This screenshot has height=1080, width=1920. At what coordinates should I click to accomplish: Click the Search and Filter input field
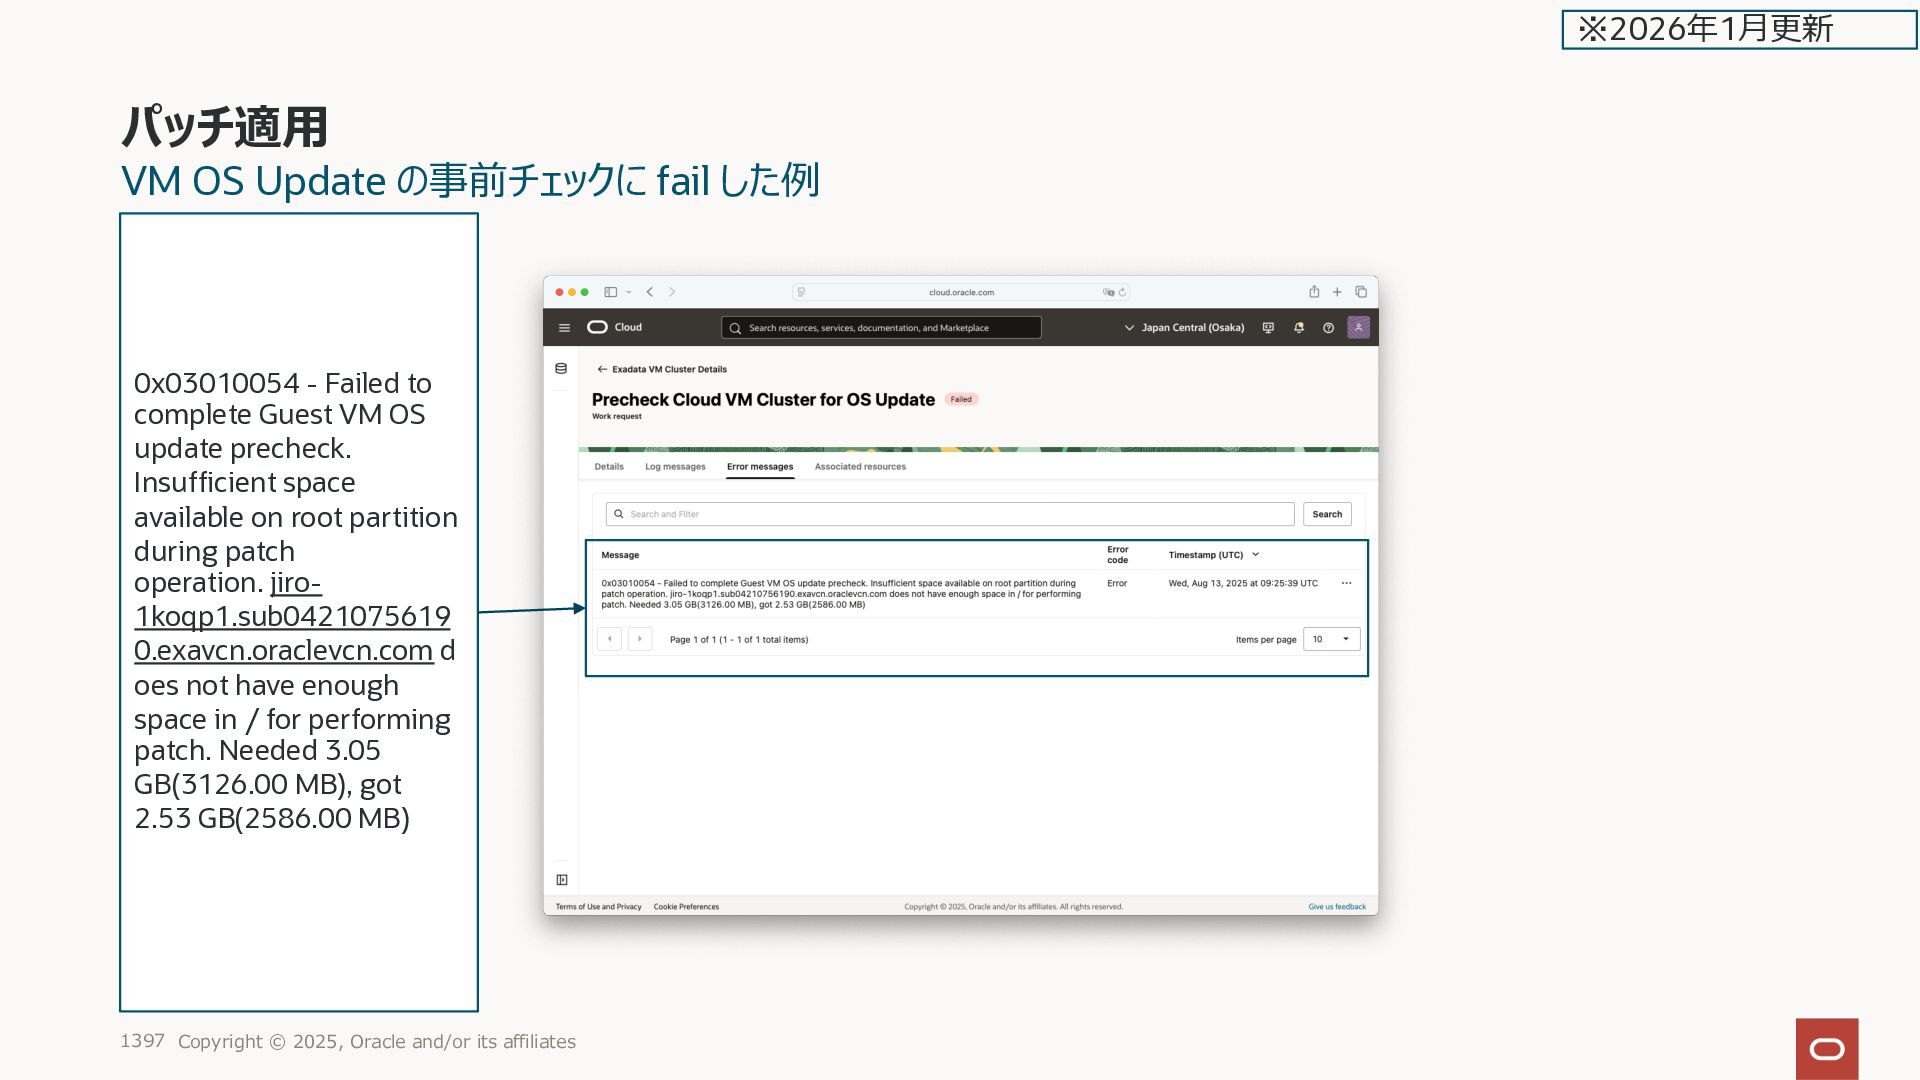(950, 514)
